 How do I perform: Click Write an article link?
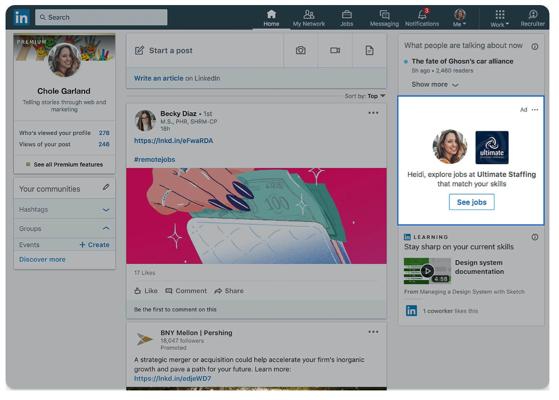pos(158,78)
